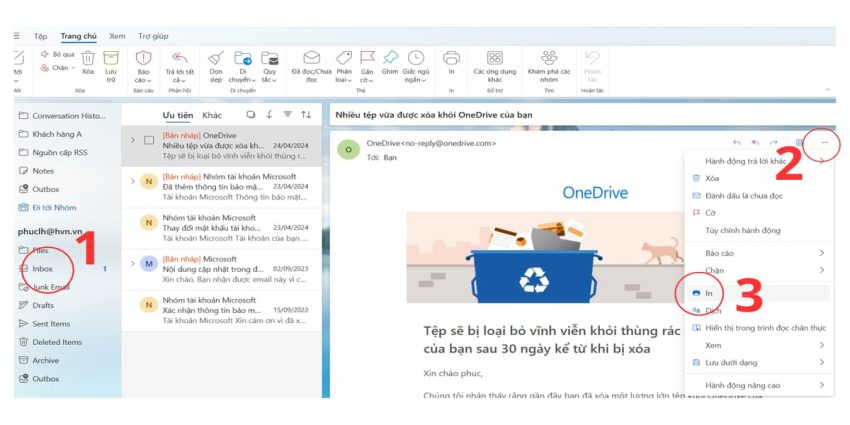Click the hamburger navigation menu icon

[17, 36]
